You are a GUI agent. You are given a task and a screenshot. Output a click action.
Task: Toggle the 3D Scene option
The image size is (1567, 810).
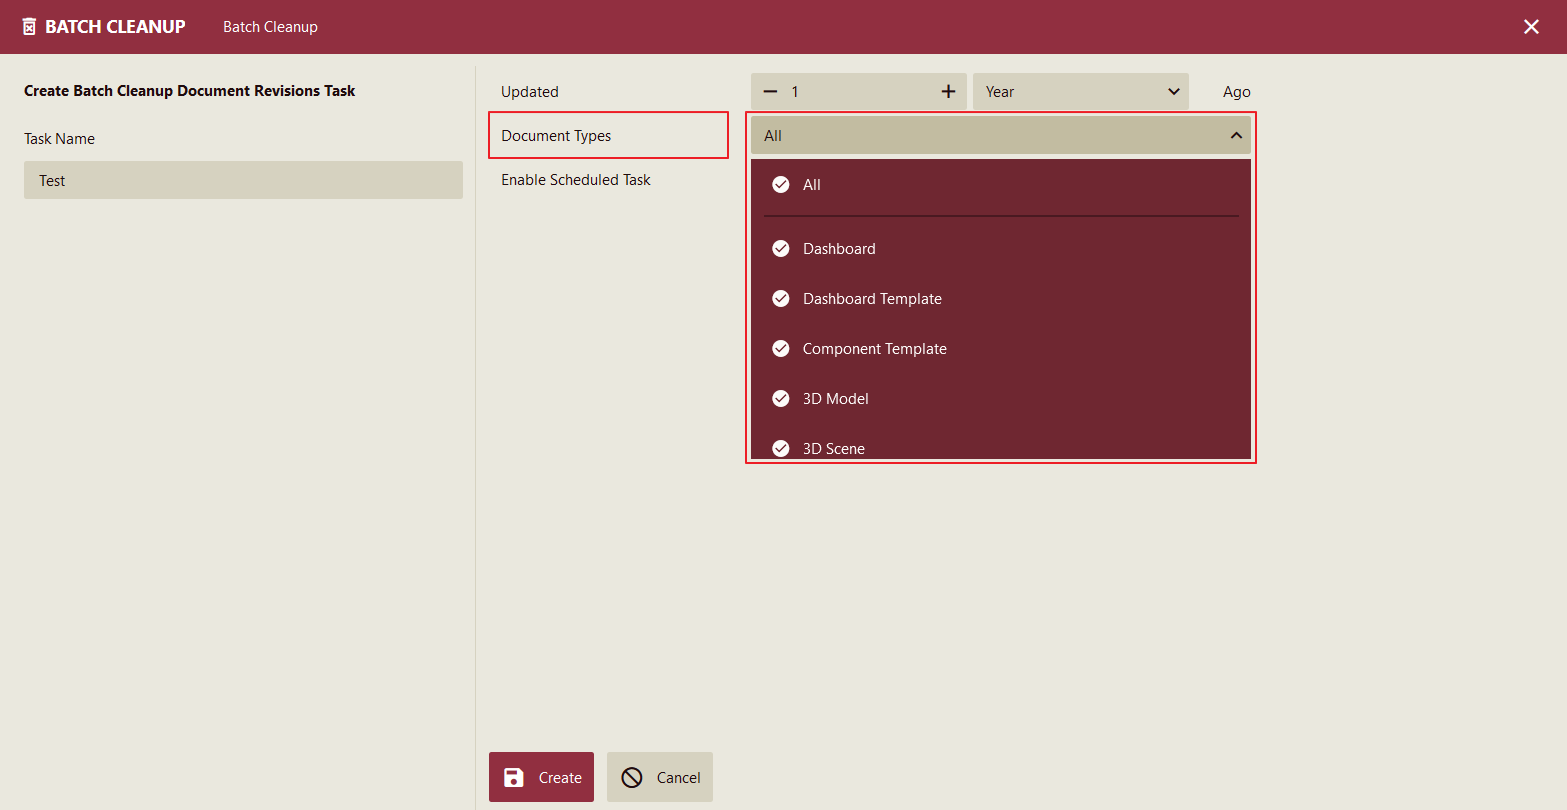coord(781,448)
